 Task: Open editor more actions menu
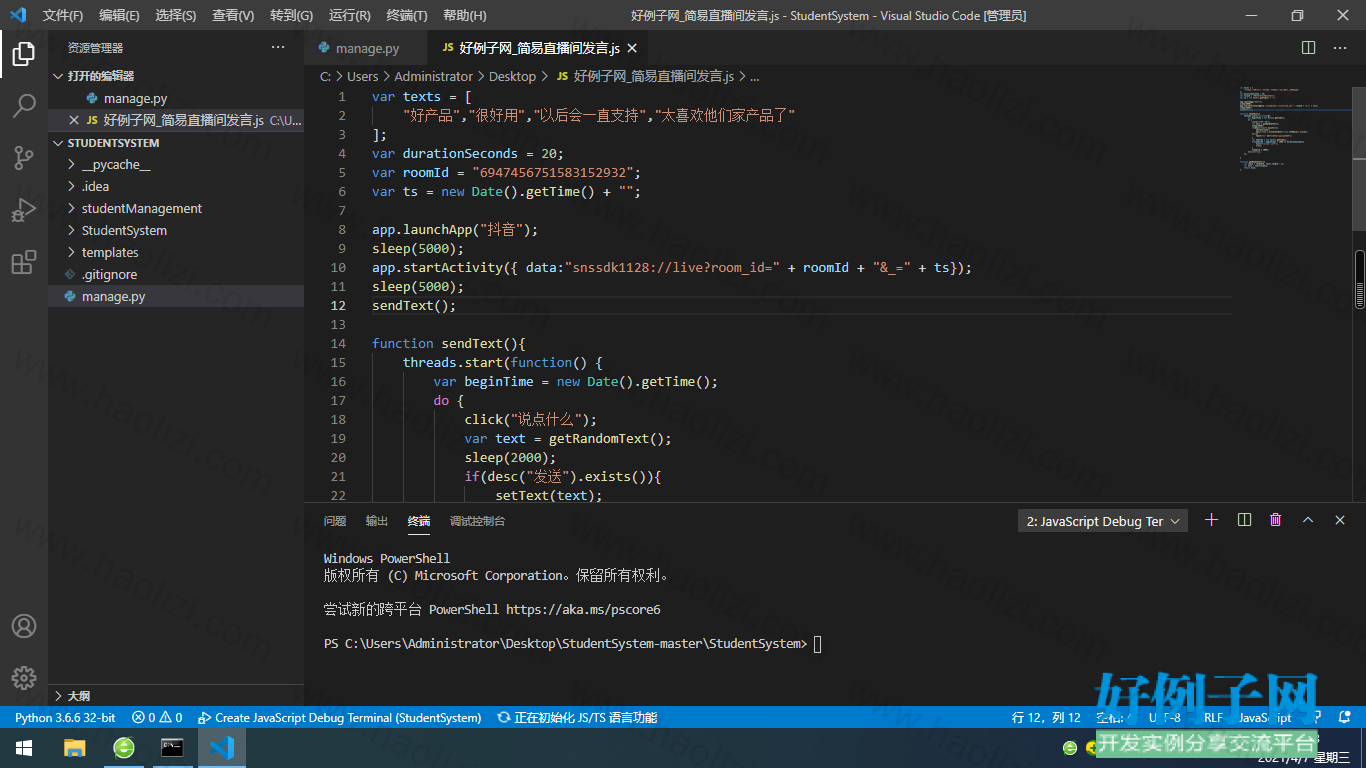click(1340, 48)
